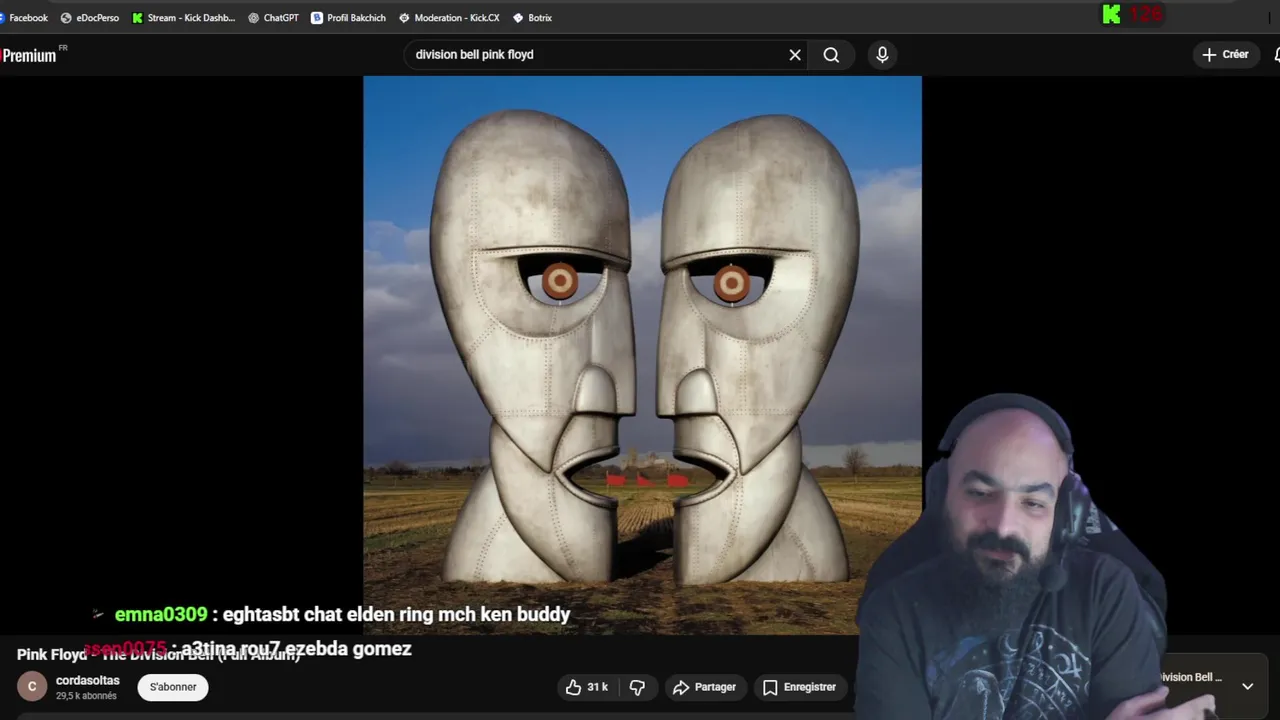Click the Partager share button
Image resolution: width=1280 pixels, height=720 pixels.
tap(705, 687)
